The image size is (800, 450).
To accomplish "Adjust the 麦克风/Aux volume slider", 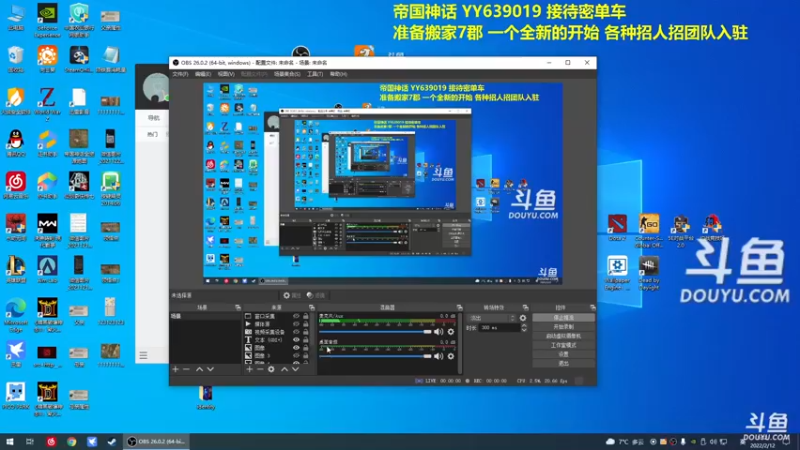I will pos(376,332).
